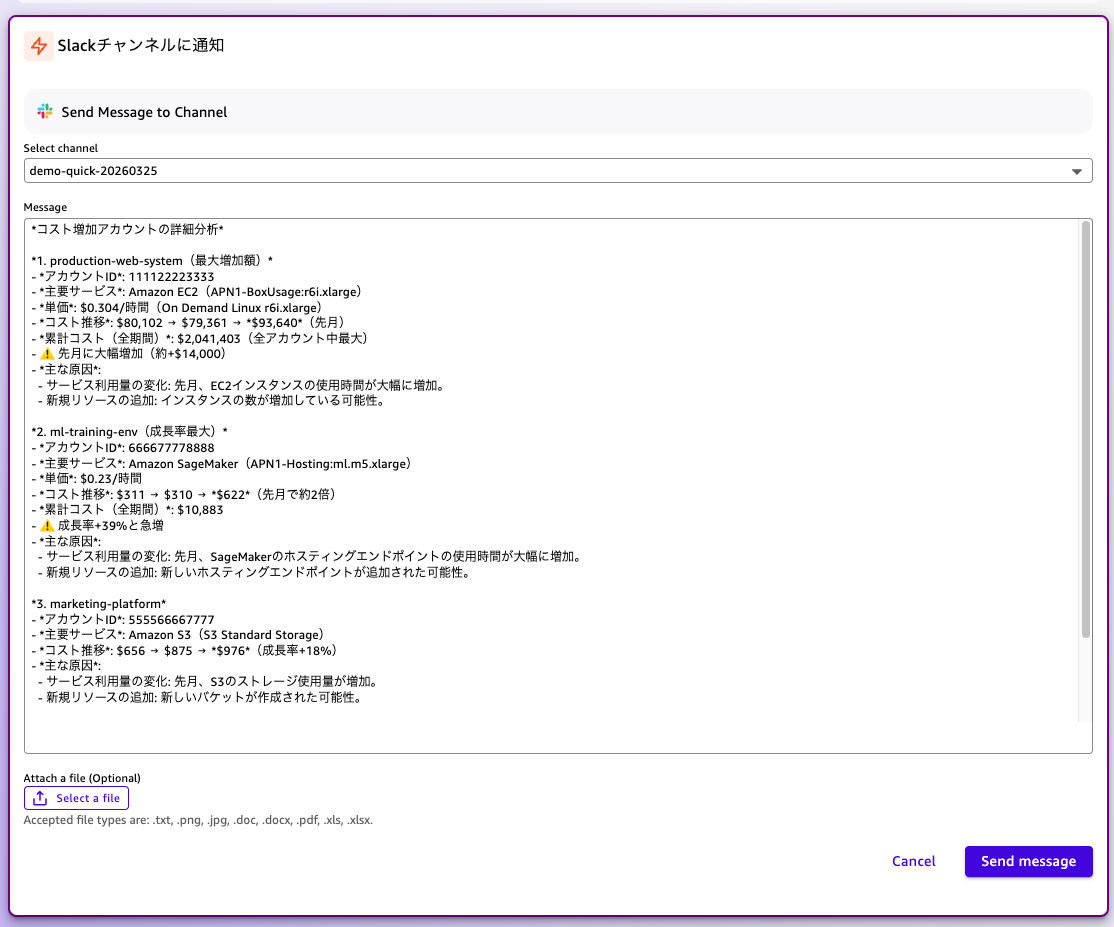1114x927 pixels.
Task: Click the ml-training-env heading in message
Action: pyautogui.click(x=130, y=431)
